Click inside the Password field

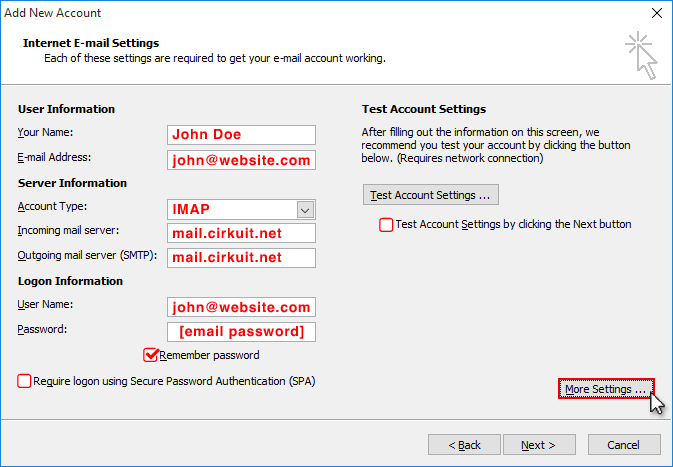tap(241, 332)
